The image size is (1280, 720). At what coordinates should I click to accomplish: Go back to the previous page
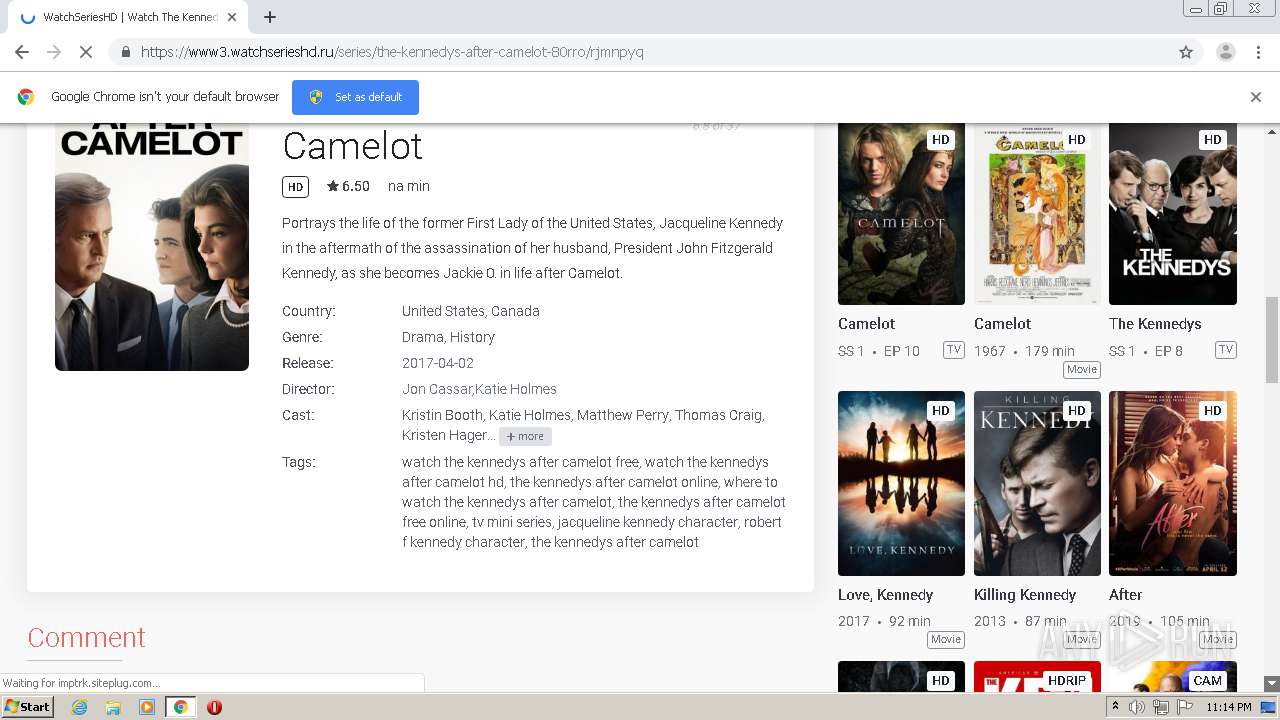click(22, 52)
